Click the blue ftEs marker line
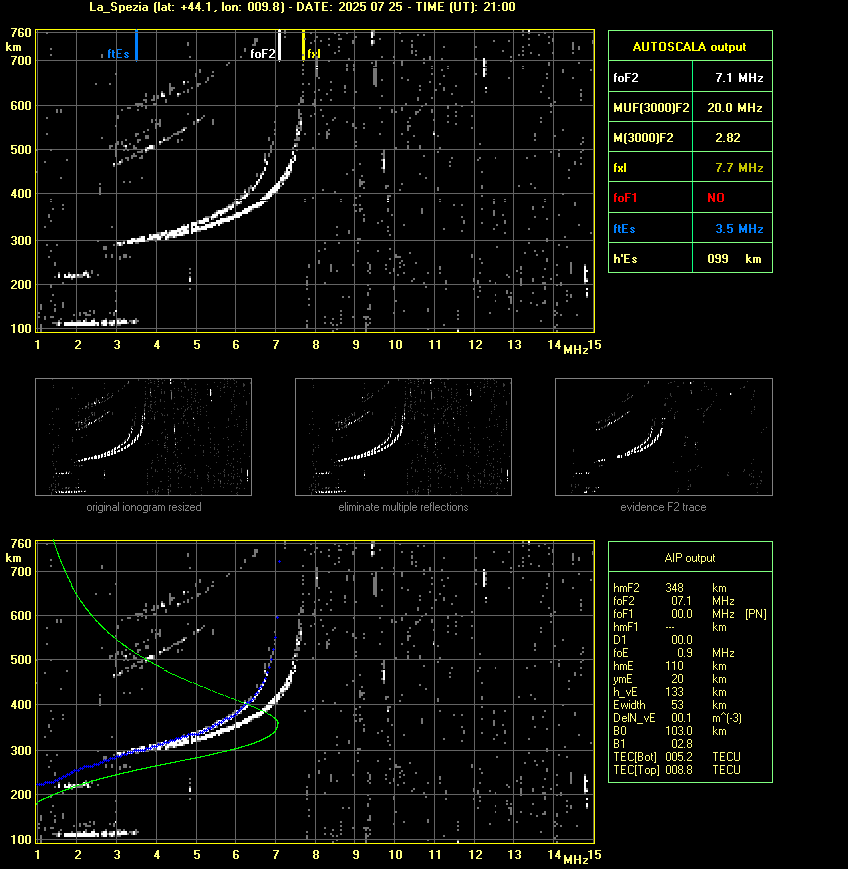This screenshot has width=848, height=869. [x=136, y=45]
